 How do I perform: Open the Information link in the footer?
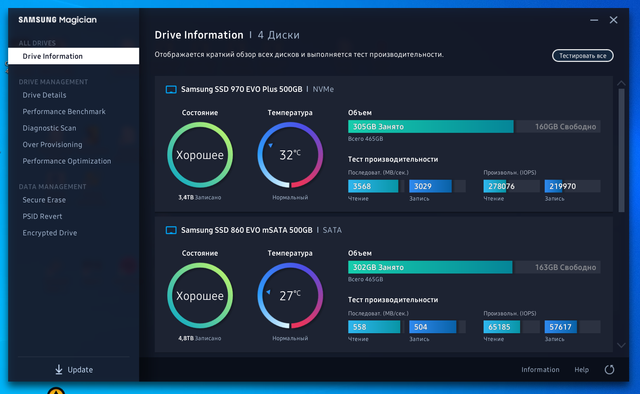pyautogui.click(x=540, y=370)
